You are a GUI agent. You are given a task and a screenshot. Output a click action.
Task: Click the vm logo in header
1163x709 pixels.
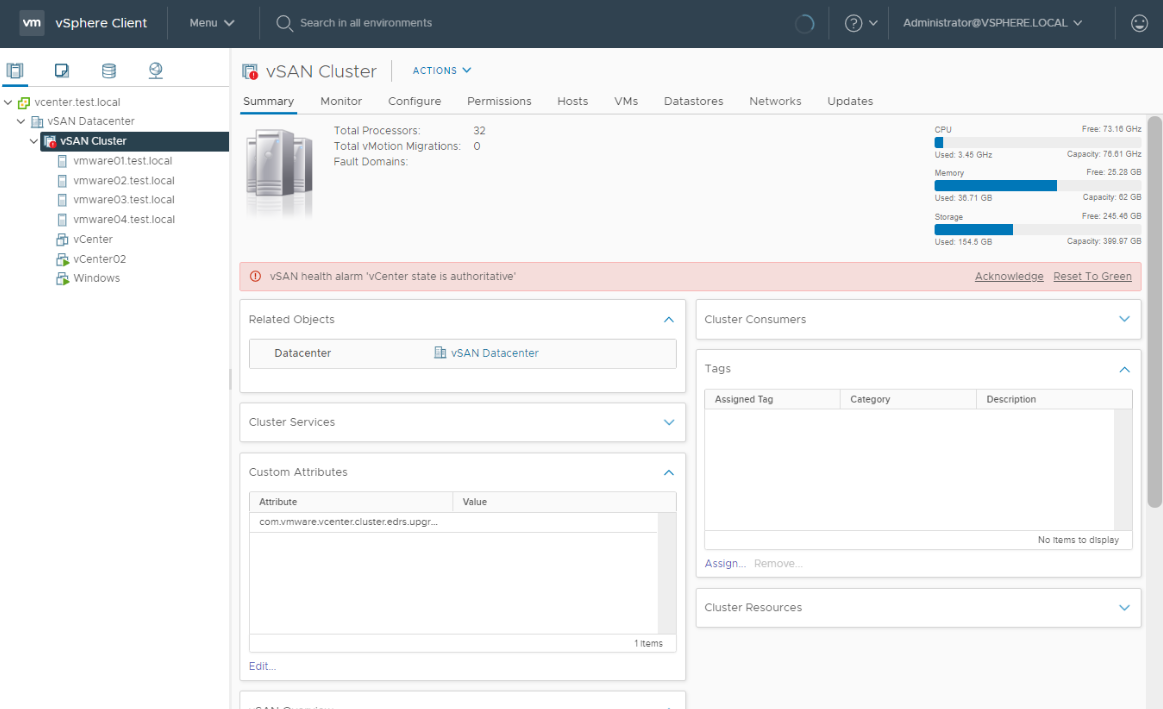point(32,22)
